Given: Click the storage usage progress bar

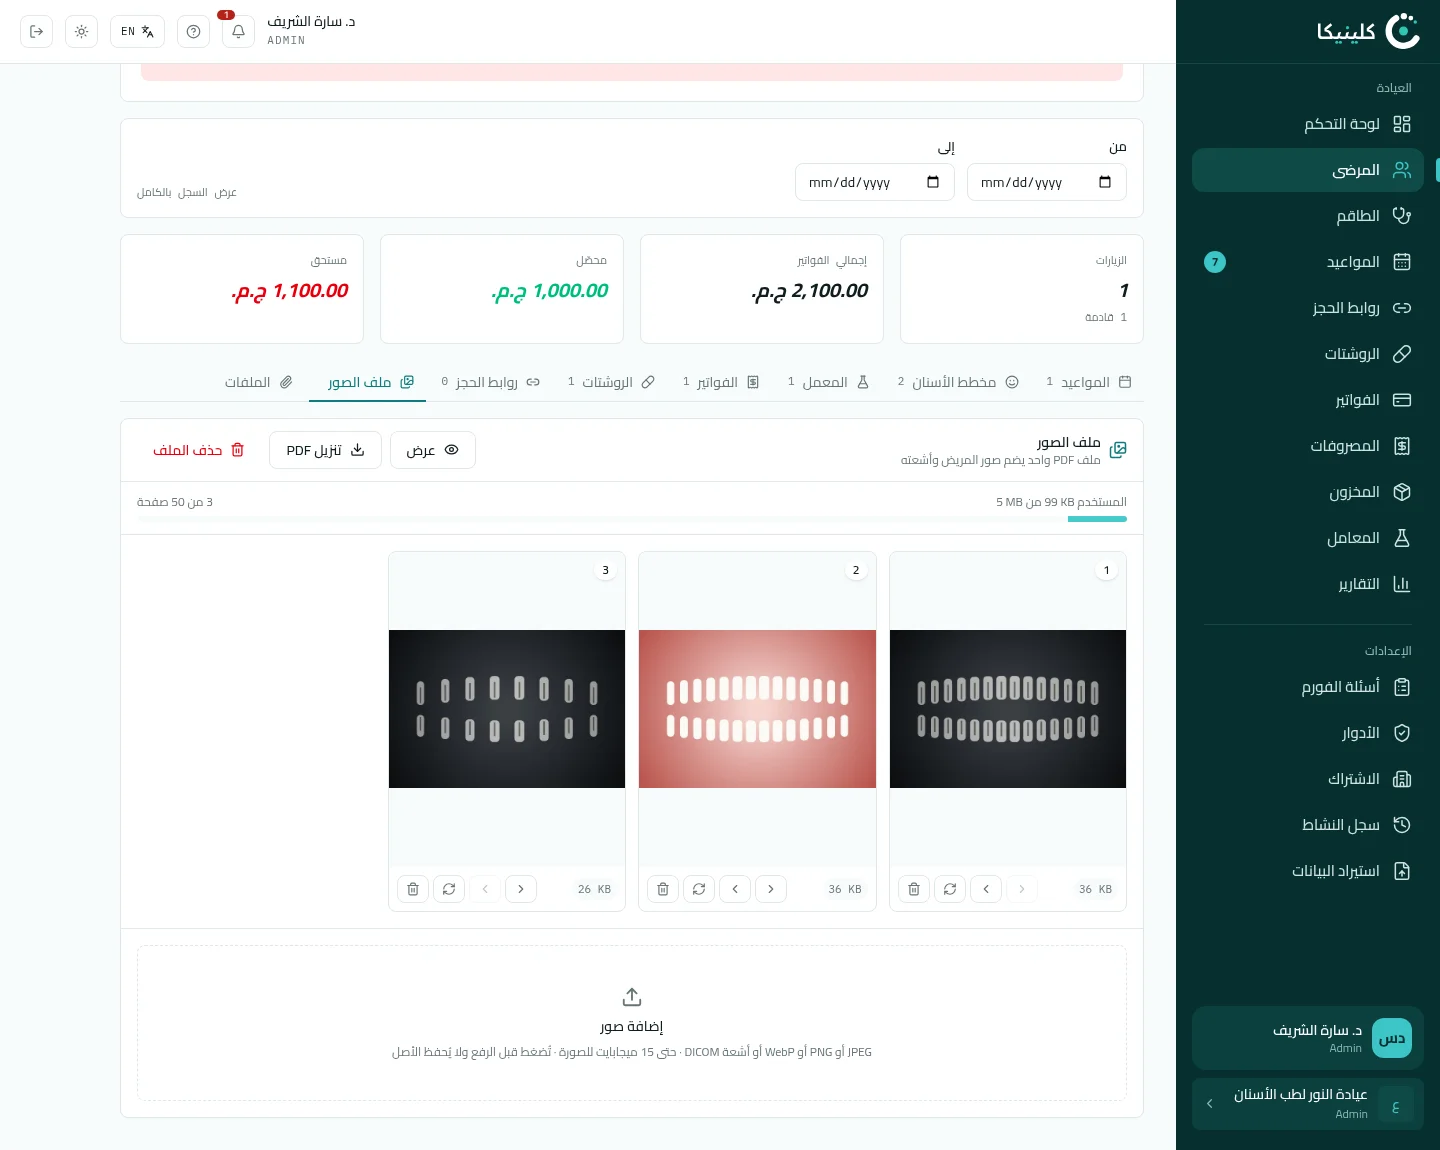Looking at the screenshot, I should (632, 519).
